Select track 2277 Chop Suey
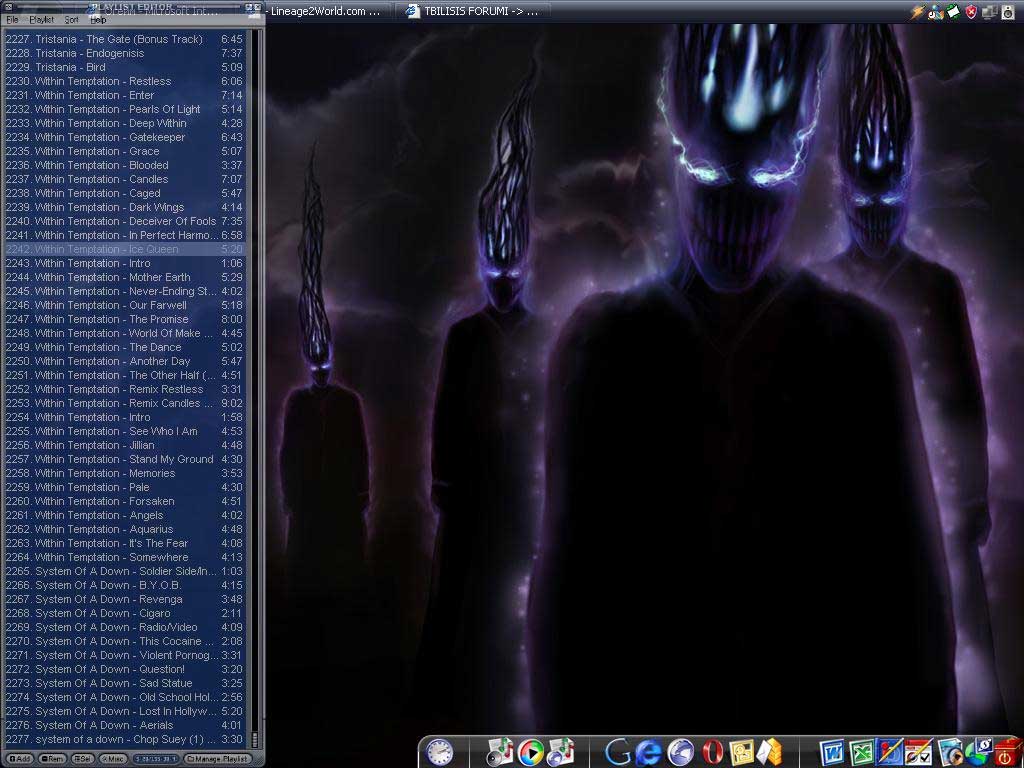This screenshot has height=768, width=1024. (x=124, y=739)
